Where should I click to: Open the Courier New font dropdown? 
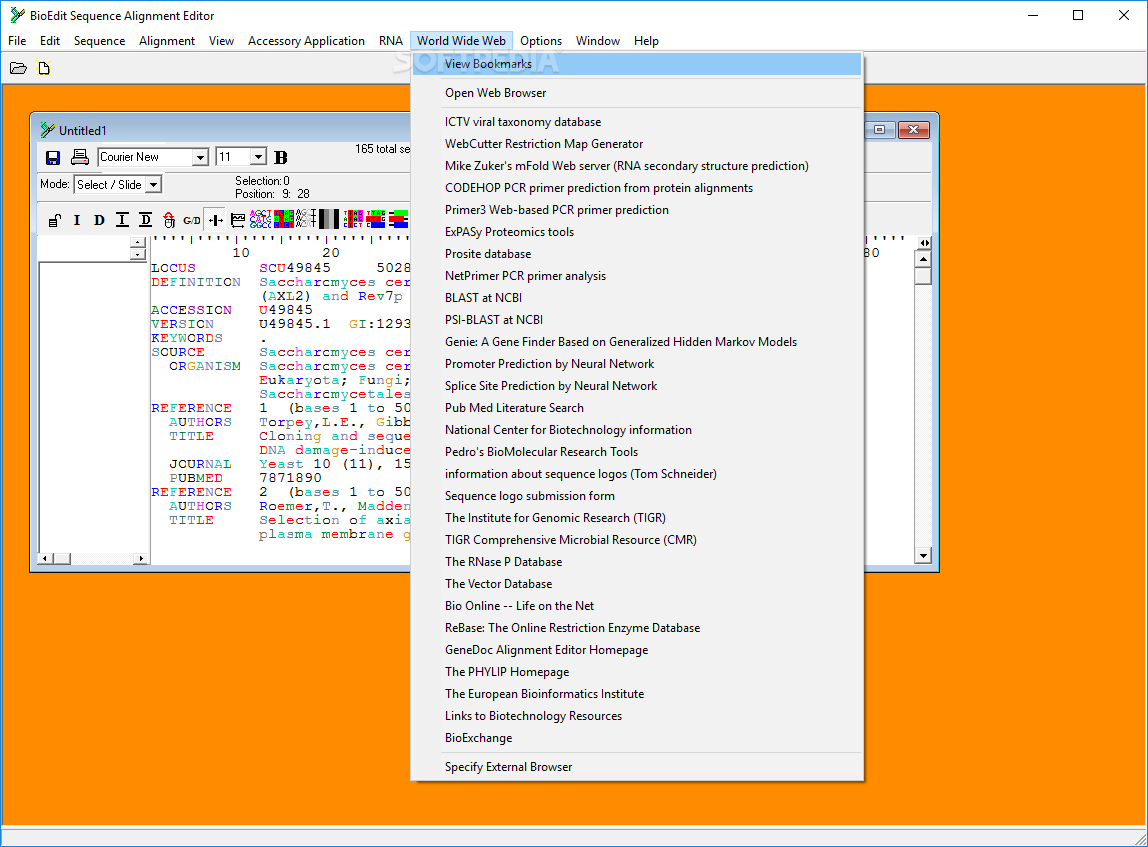(x=200, y=157)
